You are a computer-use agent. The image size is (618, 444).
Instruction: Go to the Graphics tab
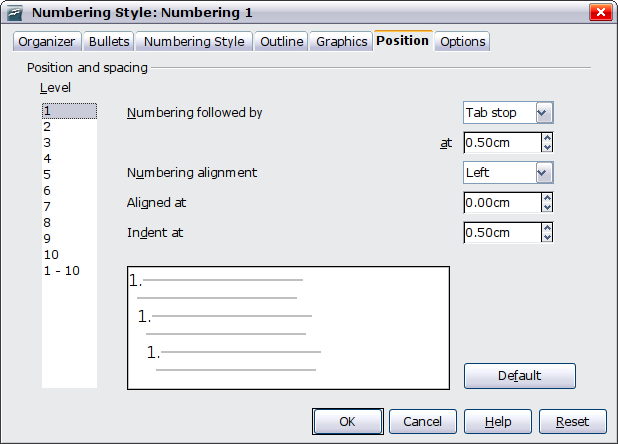click(x=341, y=42)
